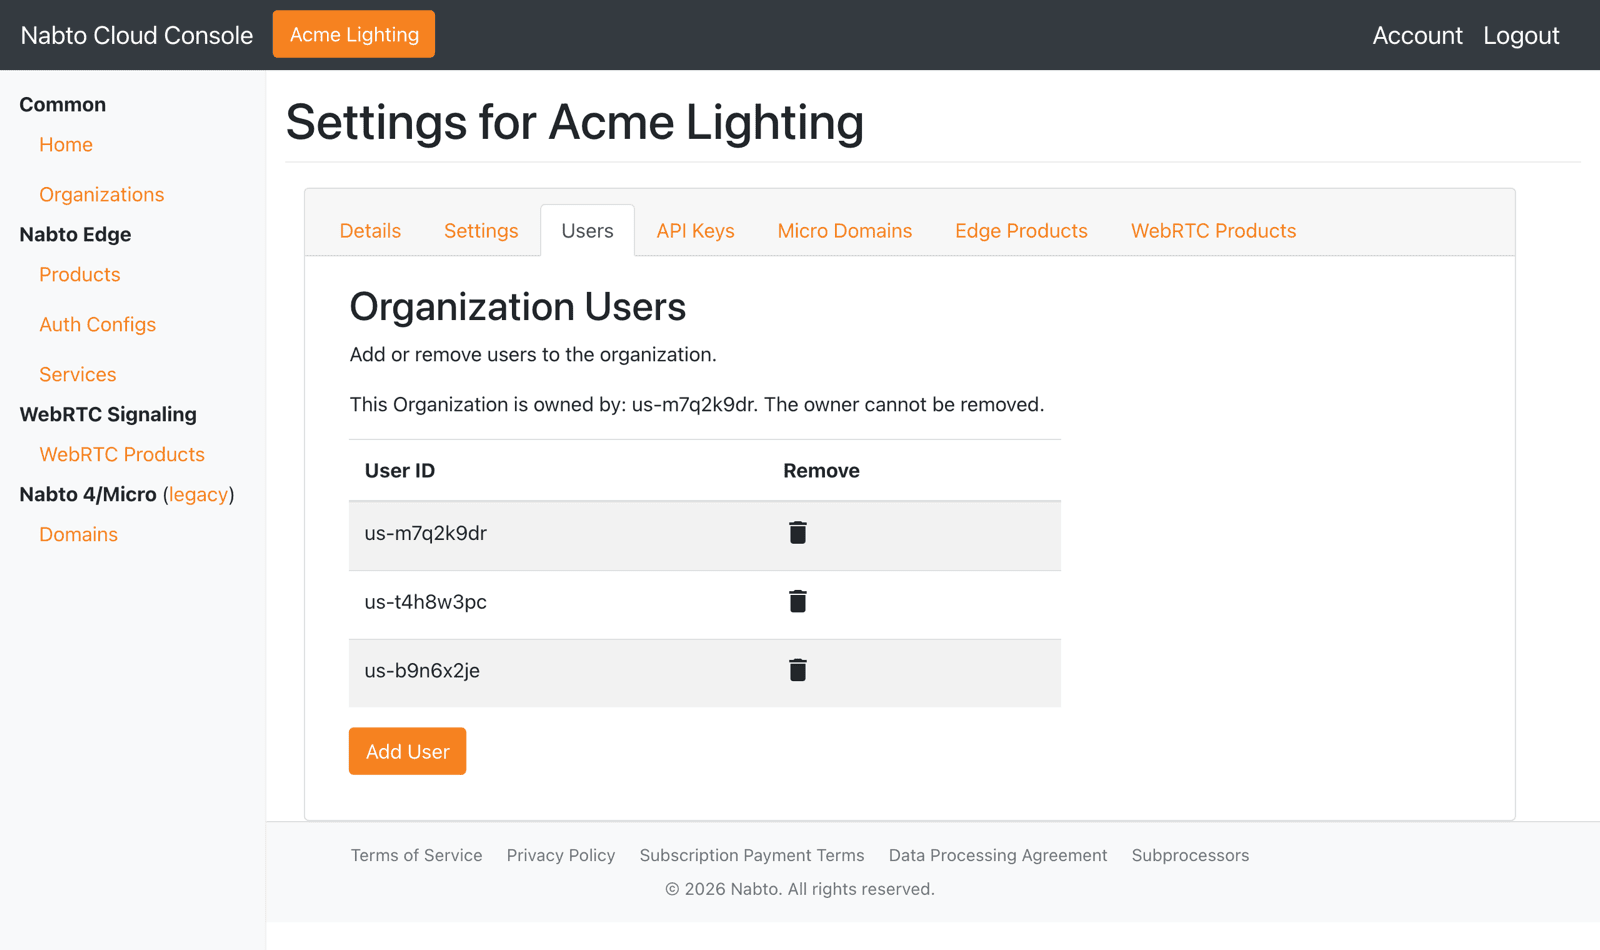The height and width of the screenshot is (950, 1600).
Task: Open Services in the sidebar
Action: pyautogui.click(x=78, y=375)
